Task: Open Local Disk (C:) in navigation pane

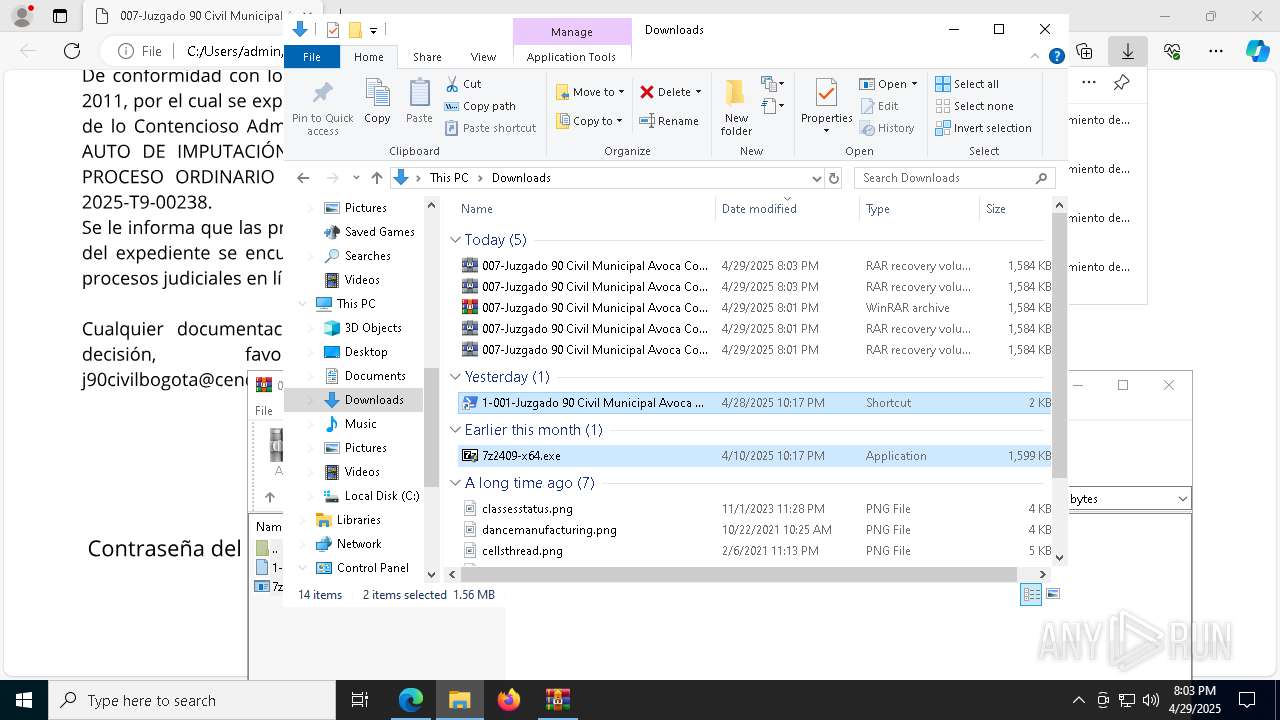Action: click(x=371, y=496)
